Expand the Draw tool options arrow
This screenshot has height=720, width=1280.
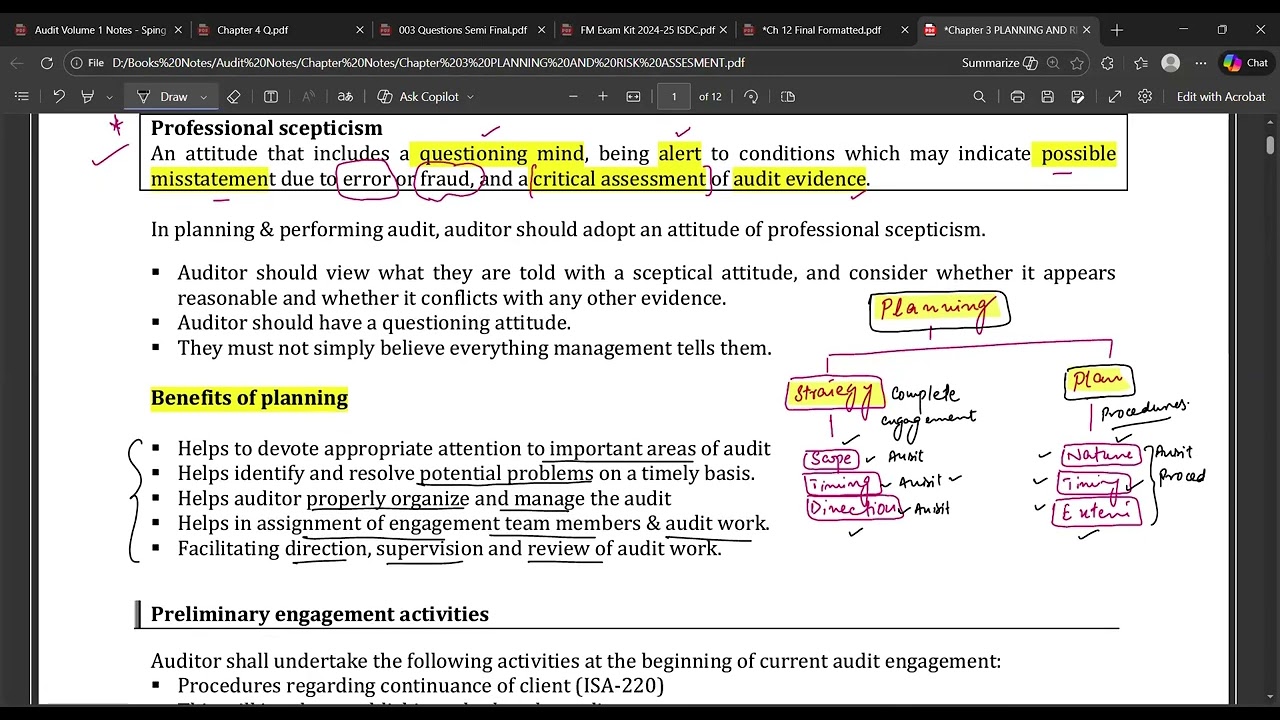pyautogui.click(x=203, y=97)
